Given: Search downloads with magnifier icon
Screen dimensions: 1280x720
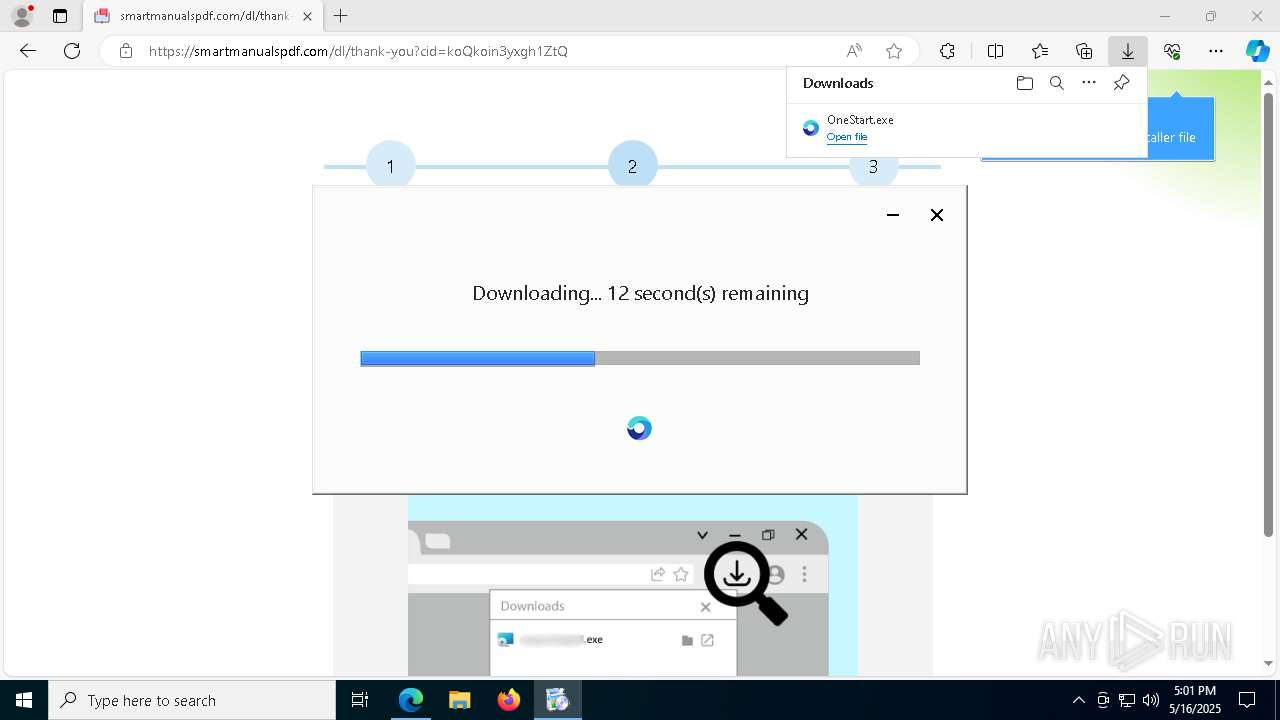Looking at the screenshot, I should 1056,83.
